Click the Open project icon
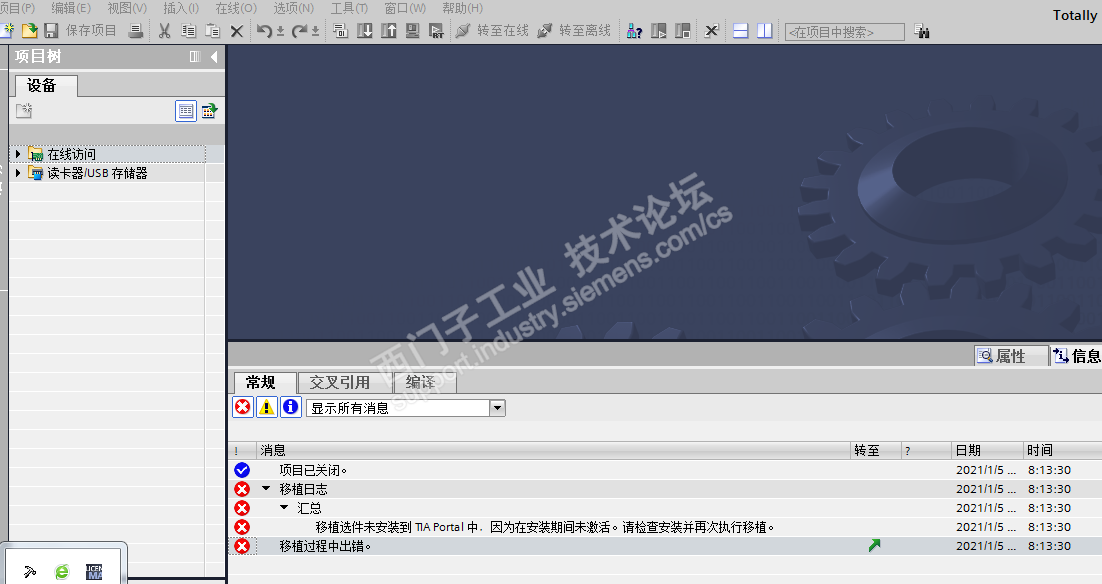 (x=30, y=30)
